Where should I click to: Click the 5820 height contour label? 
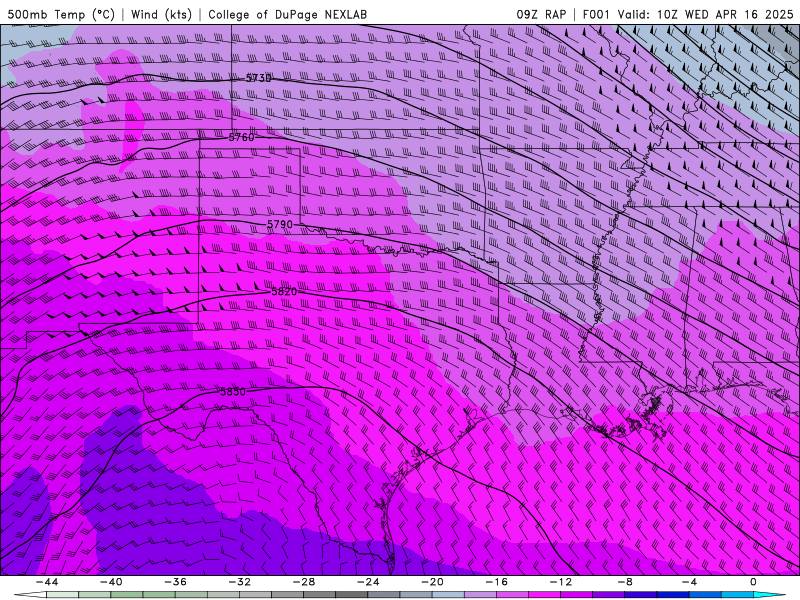click(x=284, y=291)
